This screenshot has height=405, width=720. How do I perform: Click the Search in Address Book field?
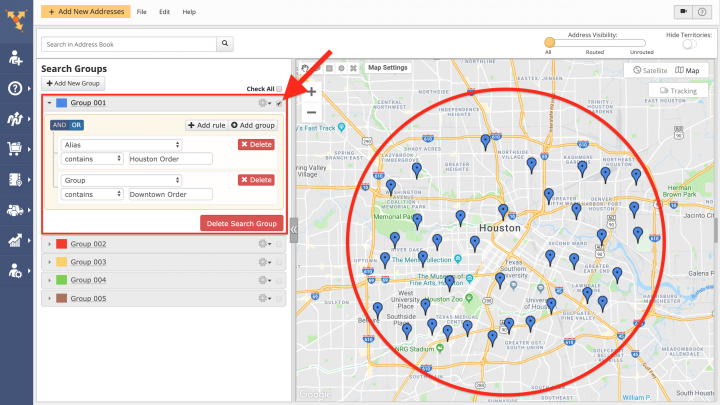click(129, 44)
